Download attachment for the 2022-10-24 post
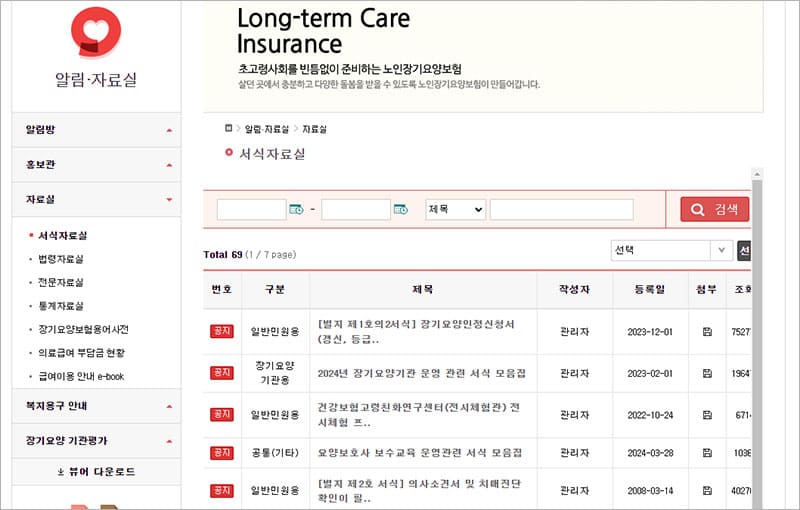800x510 pixels. [707, 414]
